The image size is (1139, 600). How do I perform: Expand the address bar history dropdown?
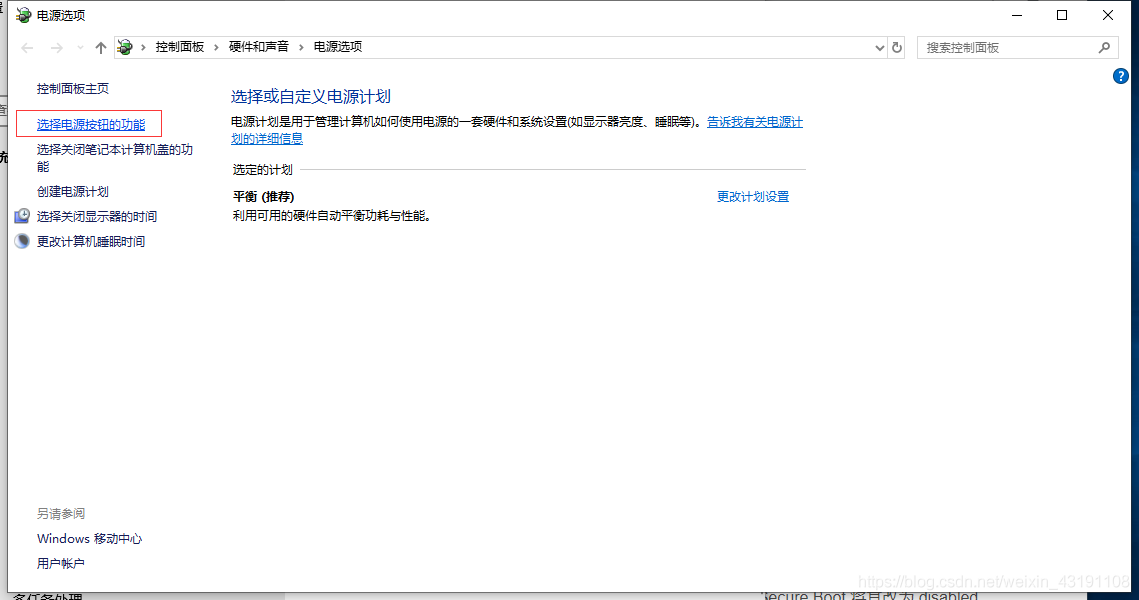tap(880, 48)
